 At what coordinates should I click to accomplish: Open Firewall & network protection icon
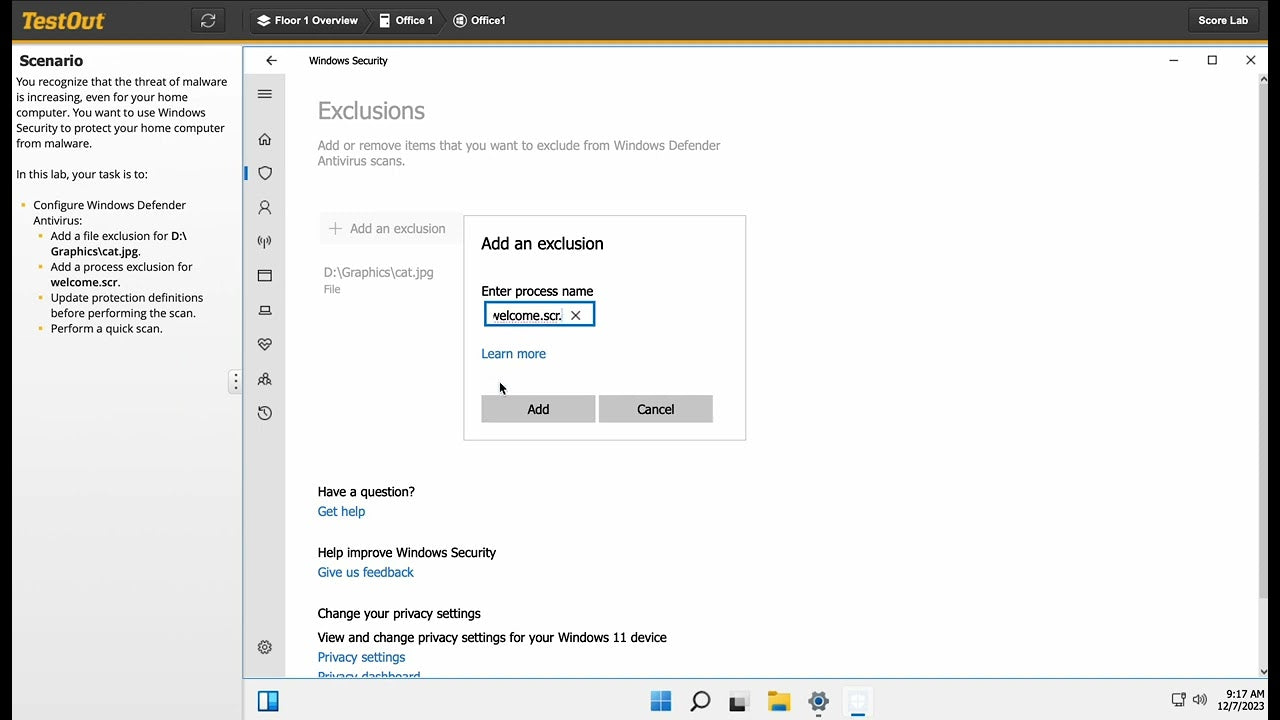(x=265, y=241)
